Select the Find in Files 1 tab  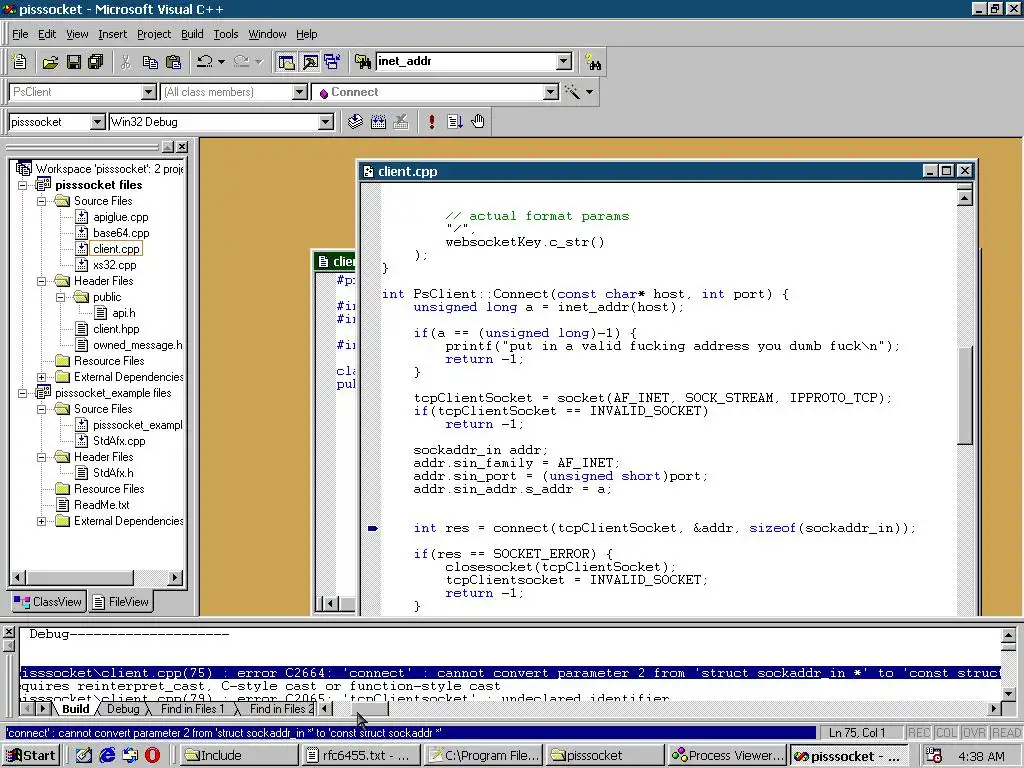click(192, 709)
